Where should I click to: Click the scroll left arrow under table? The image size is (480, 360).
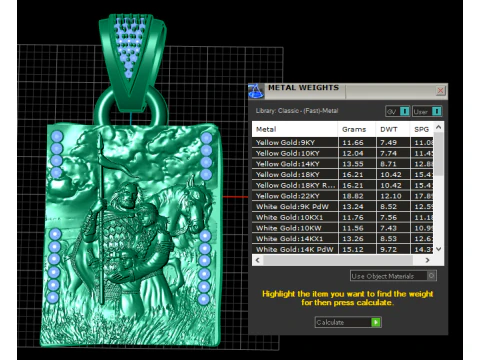(257, 260)
